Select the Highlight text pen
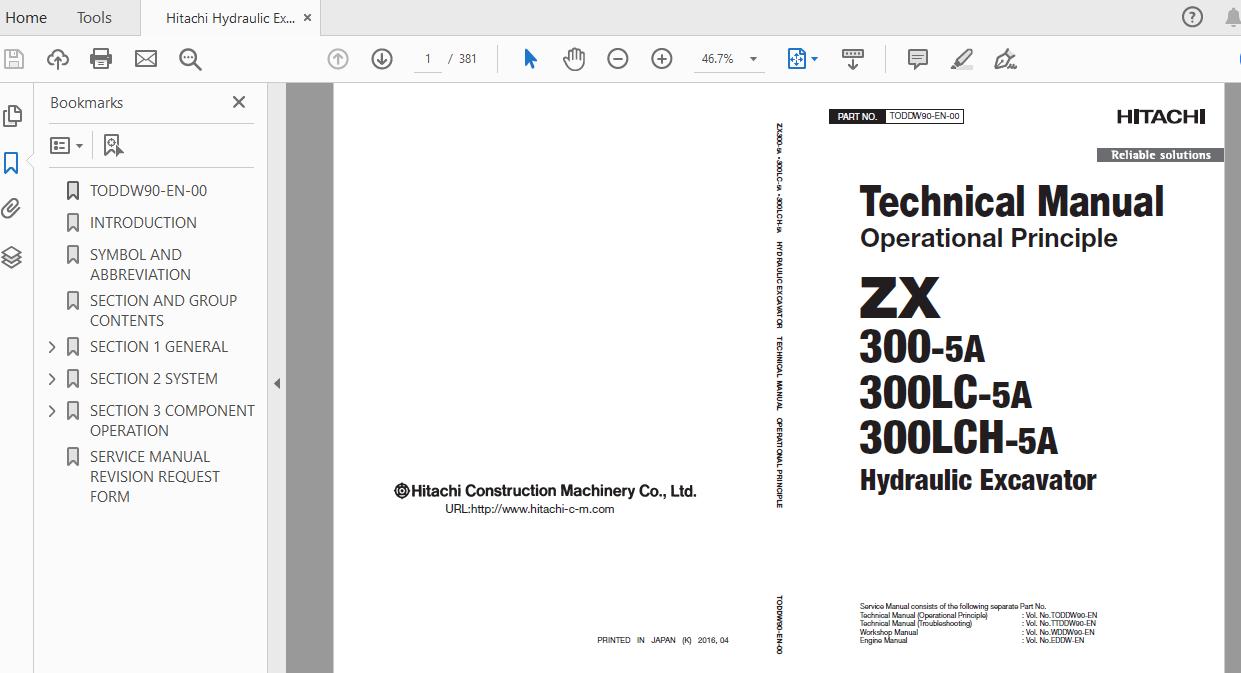 (x=962, y=59)
